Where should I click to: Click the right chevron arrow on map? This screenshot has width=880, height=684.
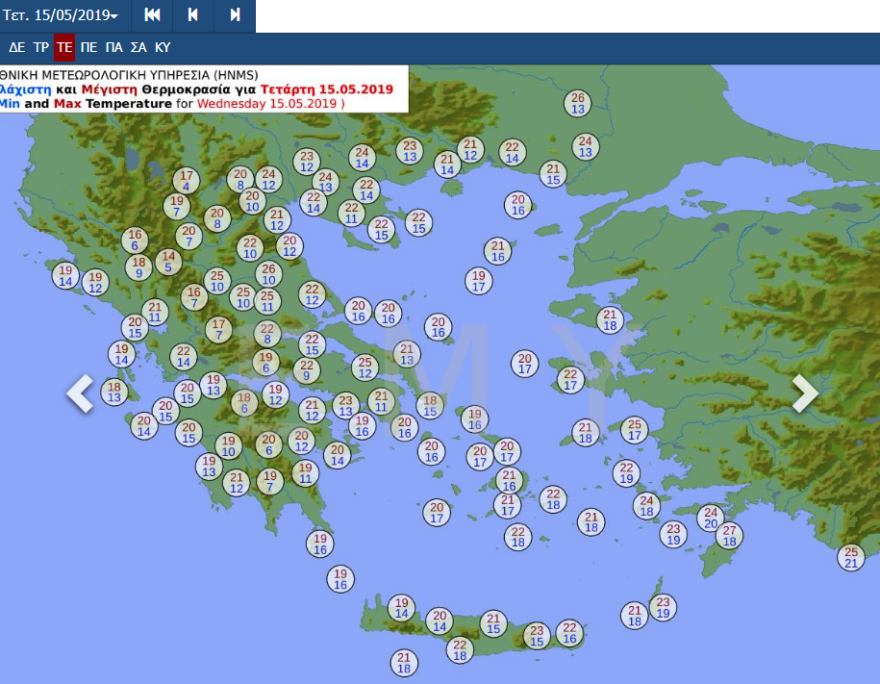pos(805,393)
